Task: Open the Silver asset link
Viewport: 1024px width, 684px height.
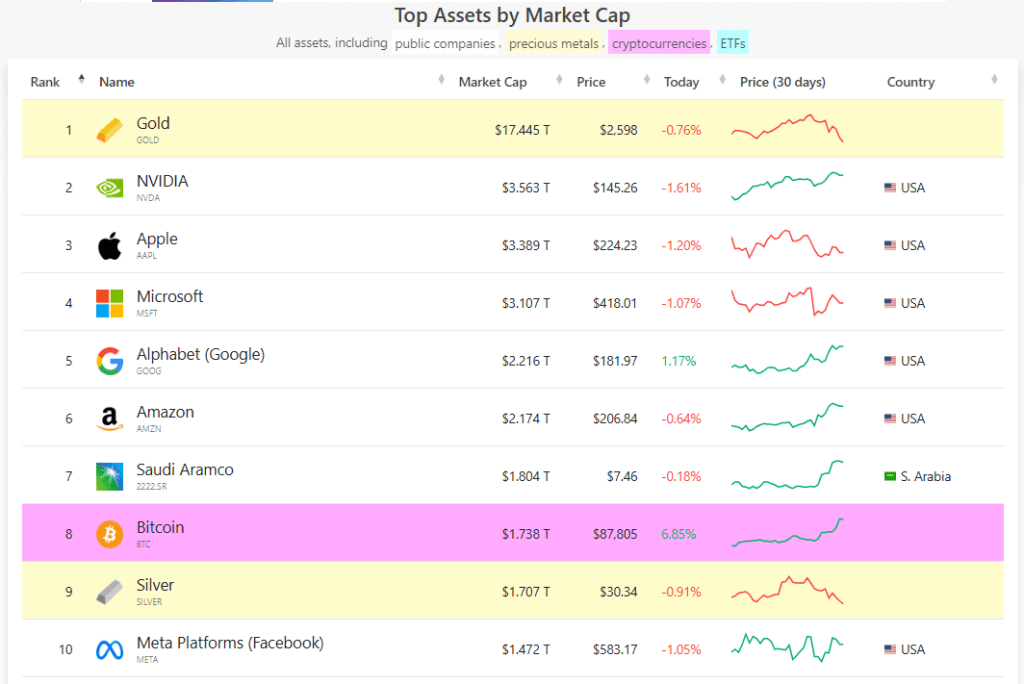Action: coord(156,585)
